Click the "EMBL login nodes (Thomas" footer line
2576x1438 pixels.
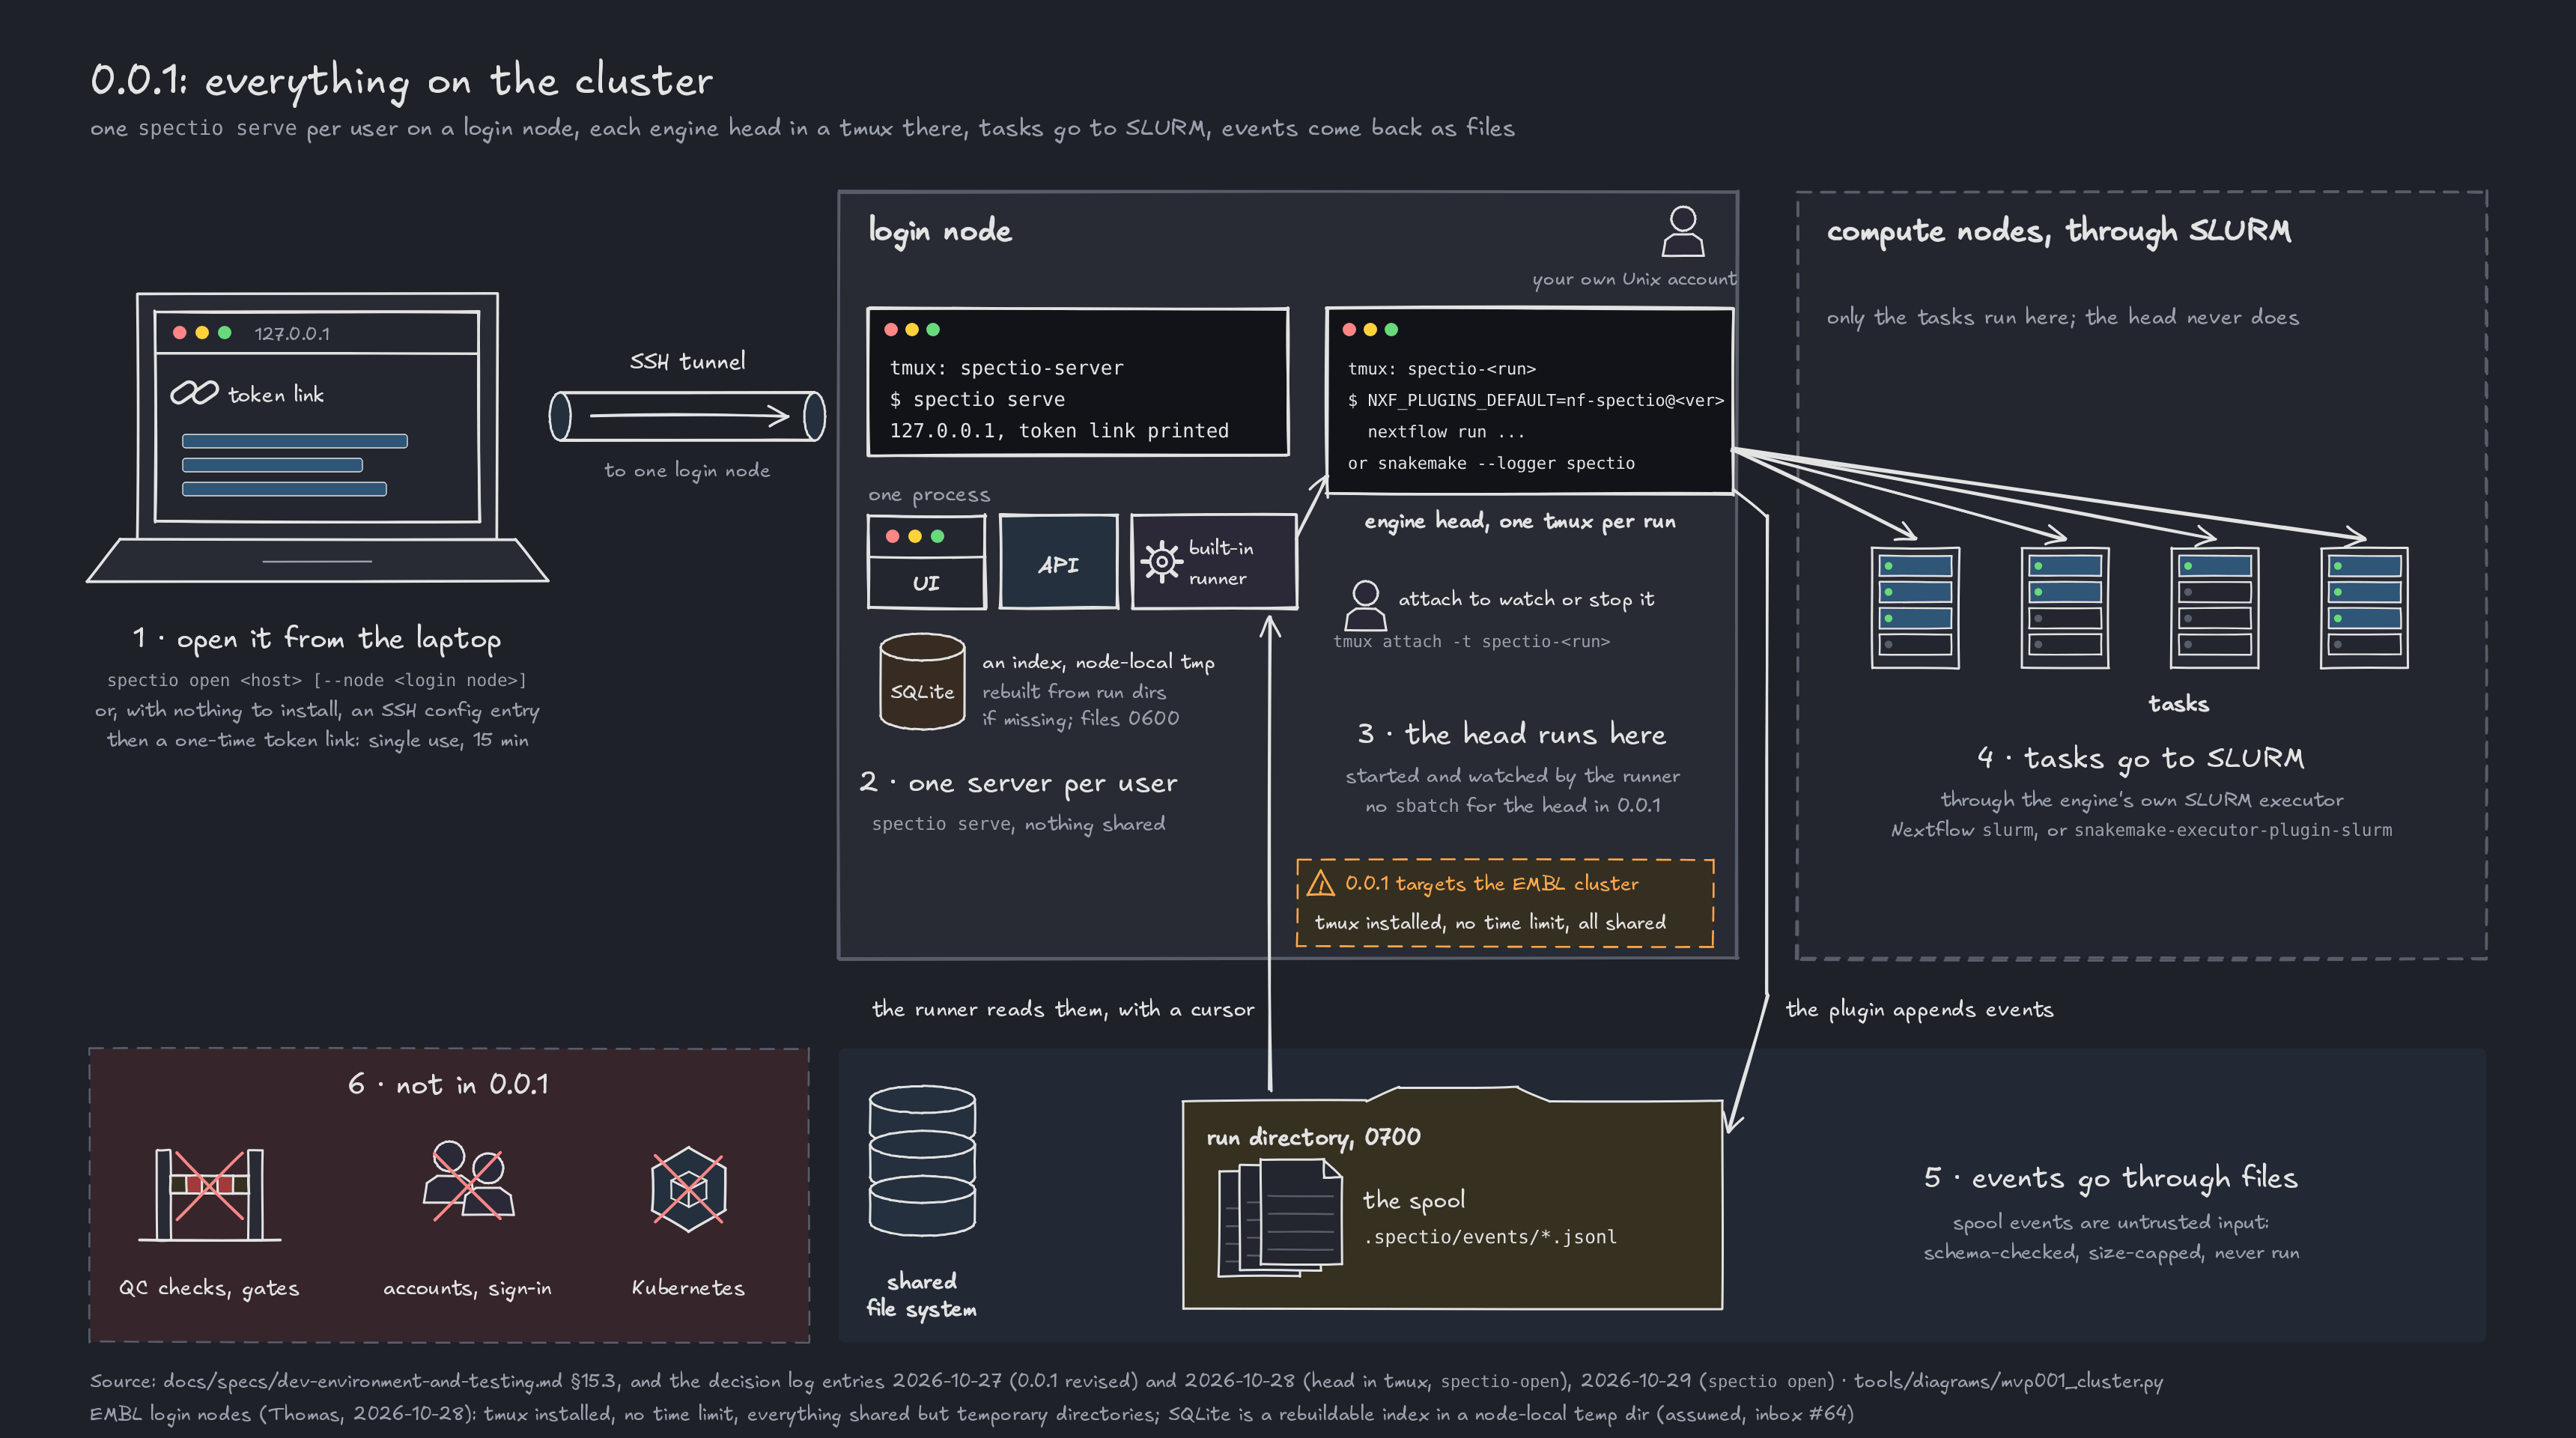click(971, 1414)
